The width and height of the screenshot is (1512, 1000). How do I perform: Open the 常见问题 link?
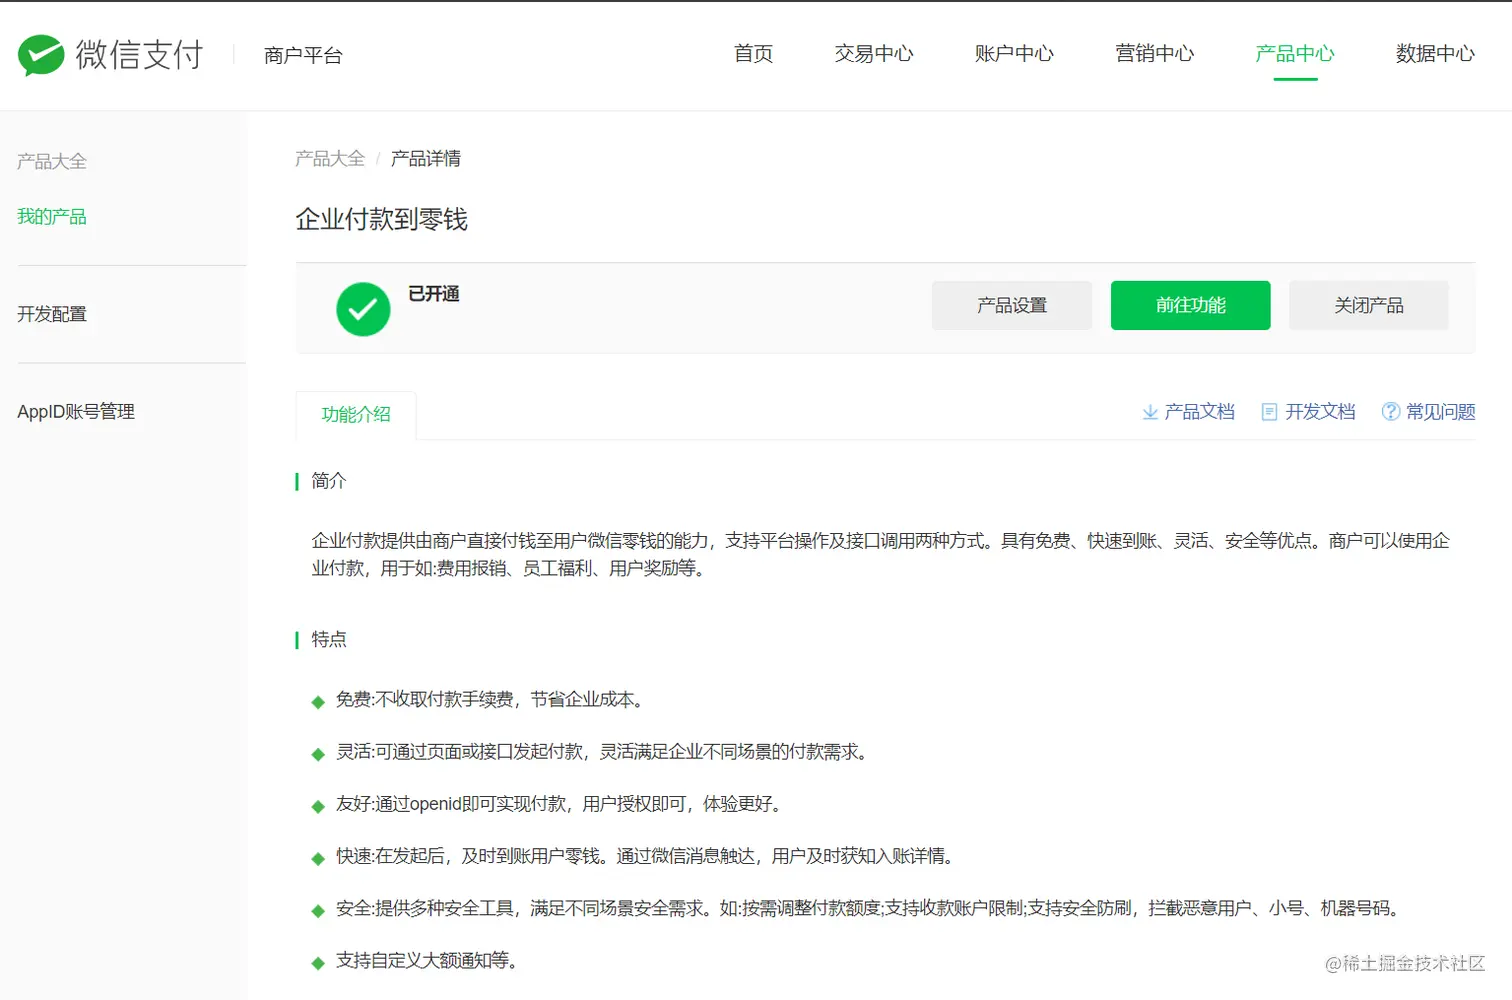[x=1441, y=412]
